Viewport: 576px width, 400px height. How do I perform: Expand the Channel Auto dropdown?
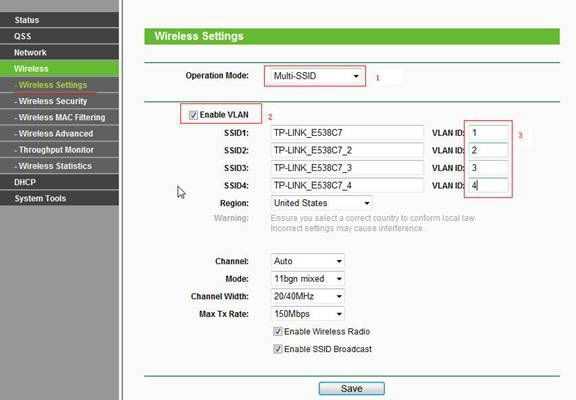click(x=308, y=261)
